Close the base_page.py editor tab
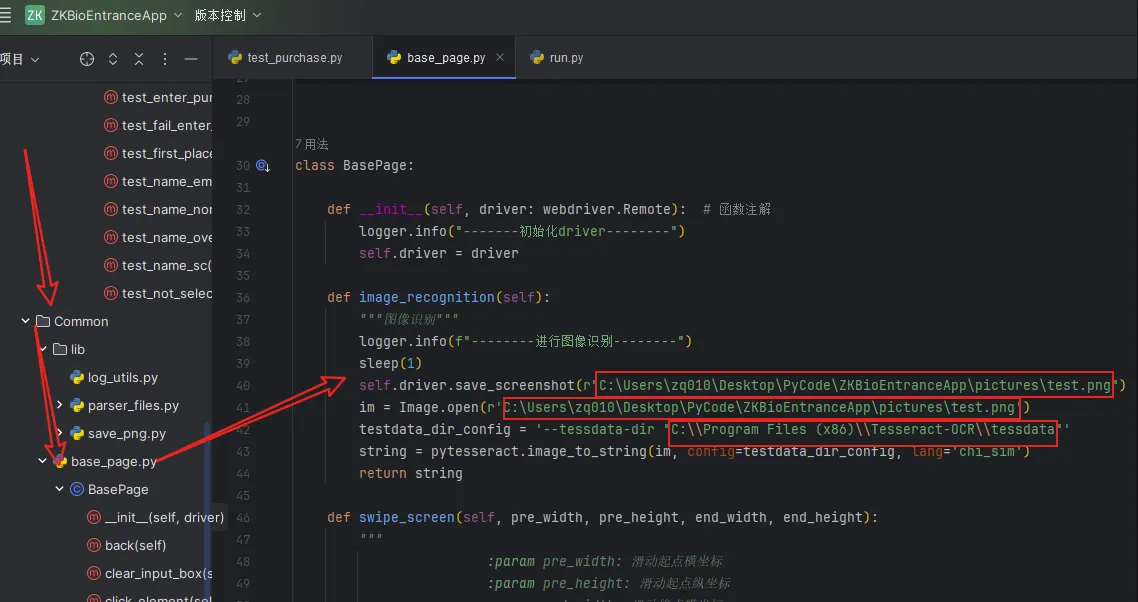The width and height of the screenshot is (1138, 602). tap(502, 58)
